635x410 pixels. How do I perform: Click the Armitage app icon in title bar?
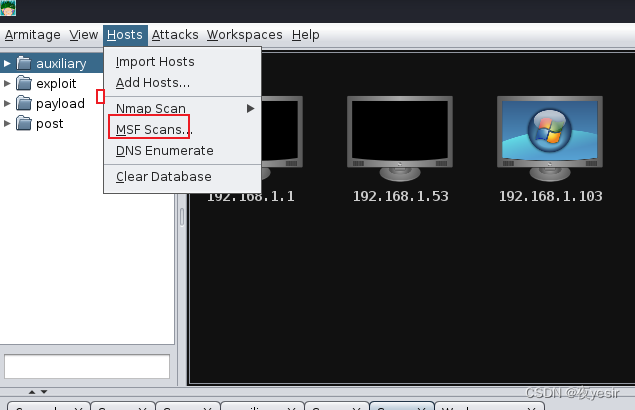[8, 8]
